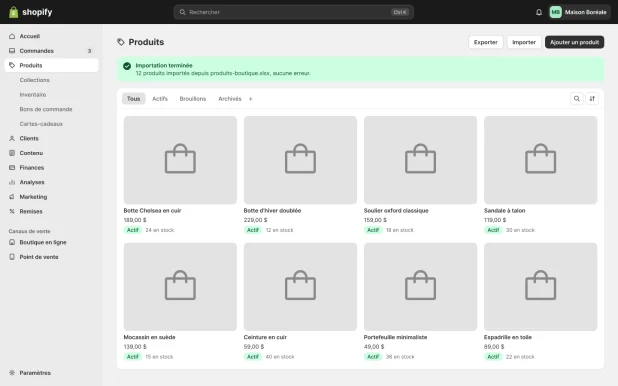Select the Tous tab
Screen dimensions: 618x386
coord(133,99)
